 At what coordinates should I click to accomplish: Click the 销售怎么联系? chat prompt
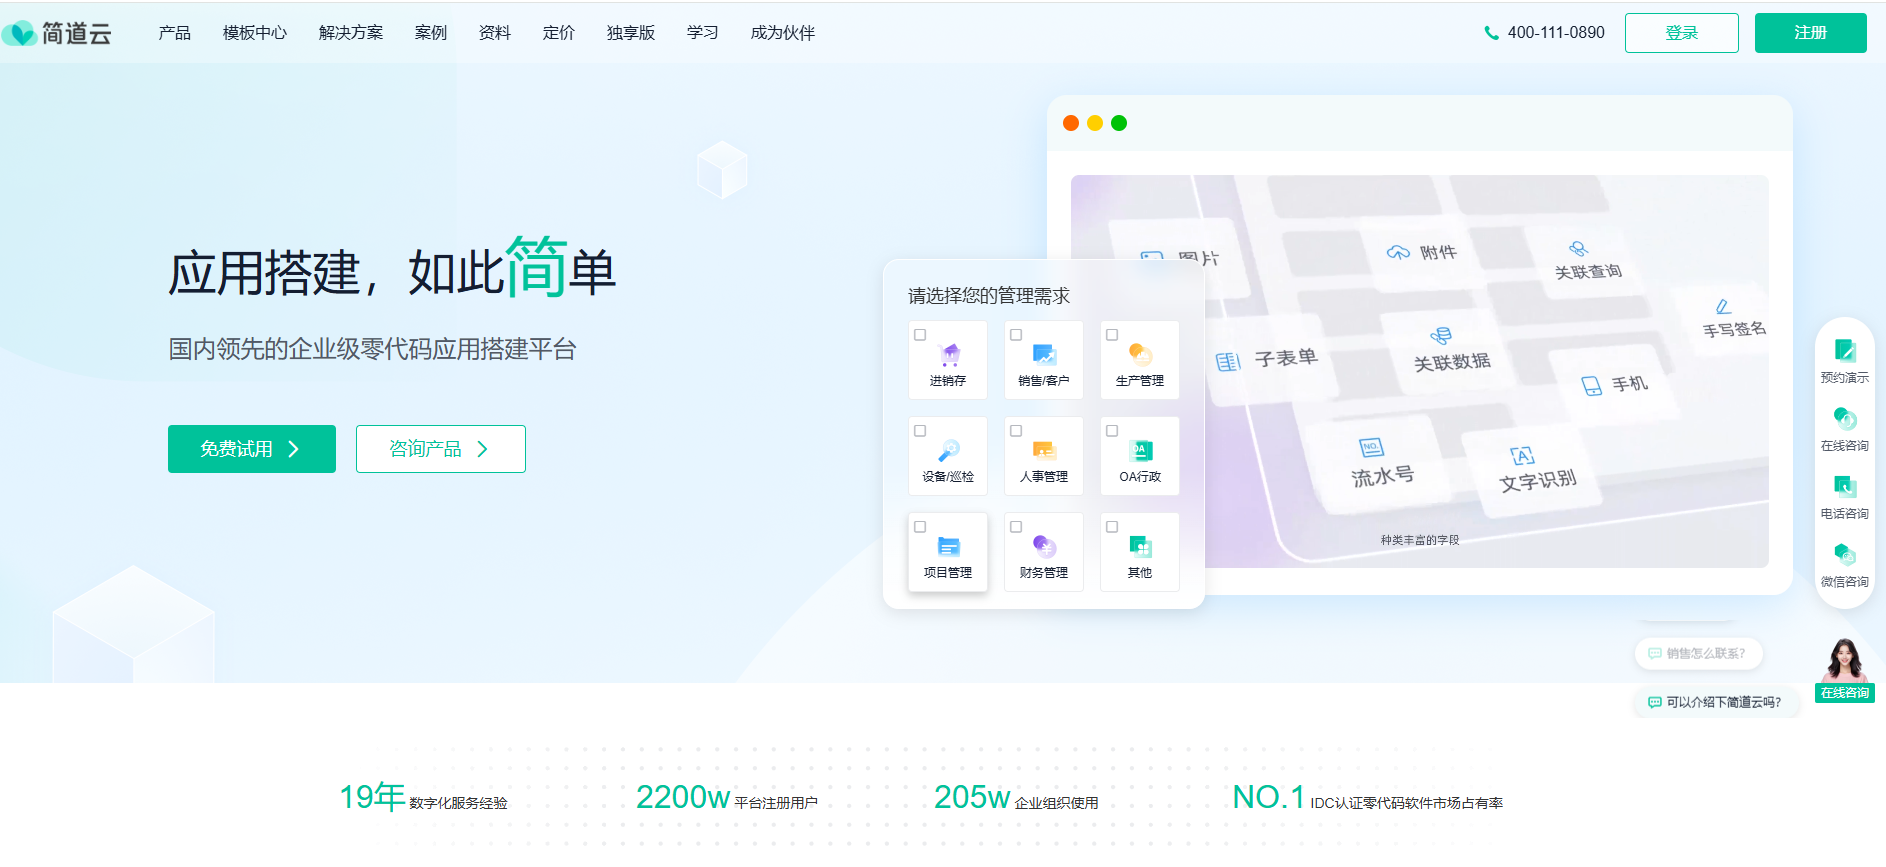1698,653
